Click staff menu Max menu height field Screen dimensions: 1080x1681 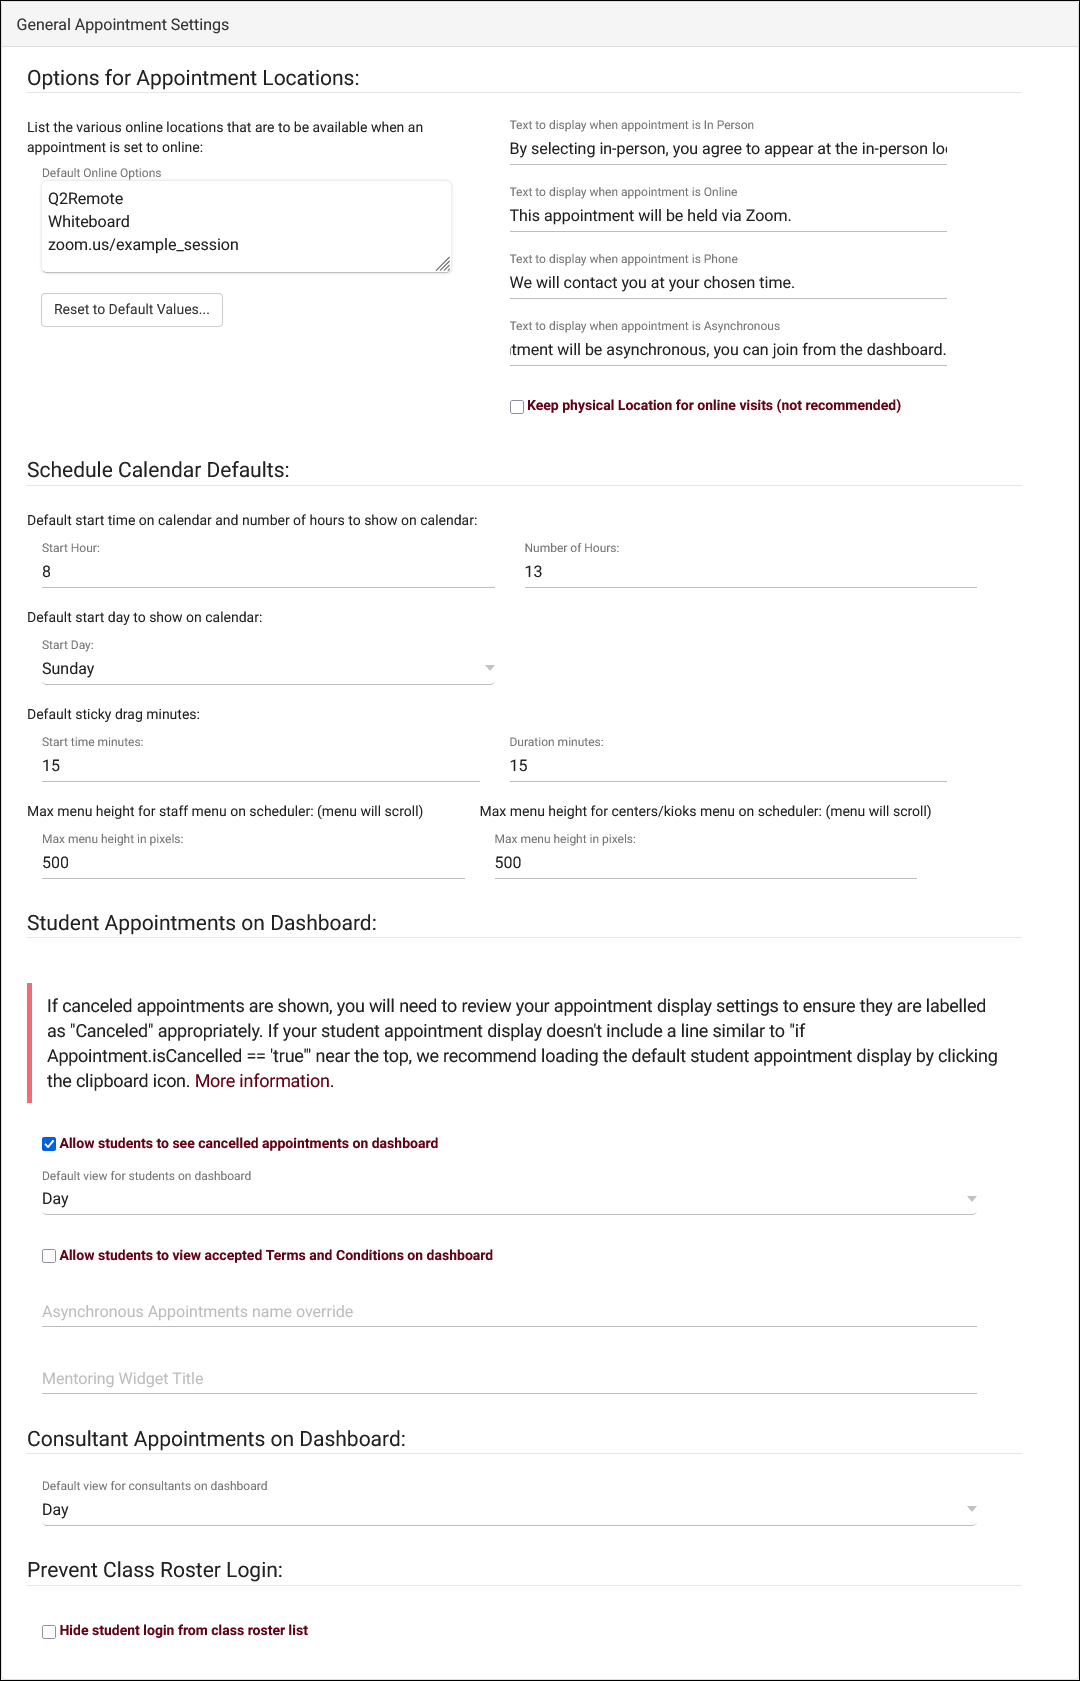tap(253, 863)
